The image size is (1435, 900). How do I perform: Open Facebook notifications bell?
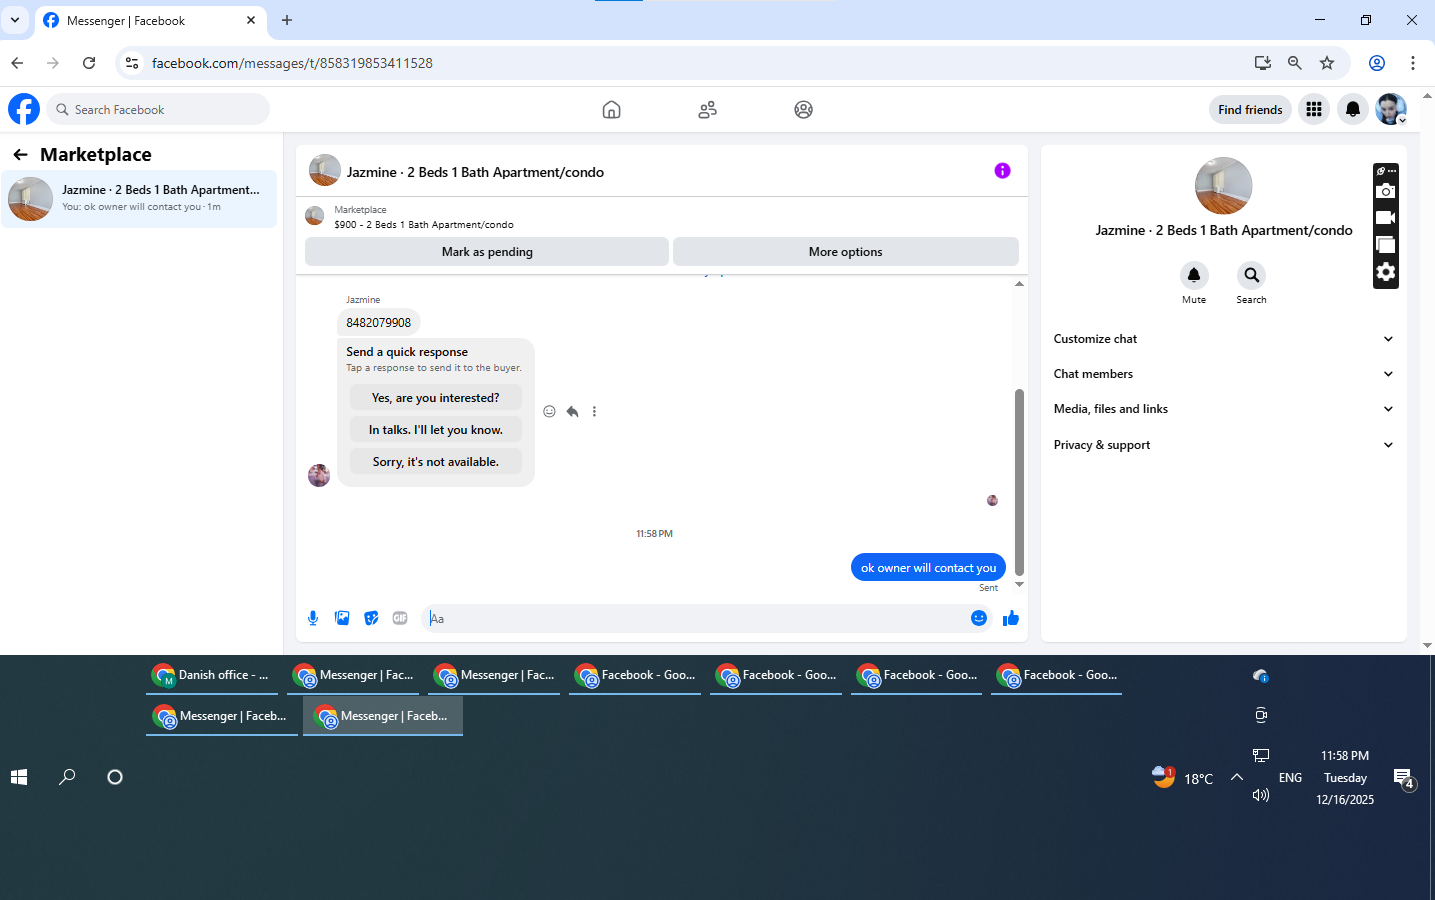point(1352,109)
